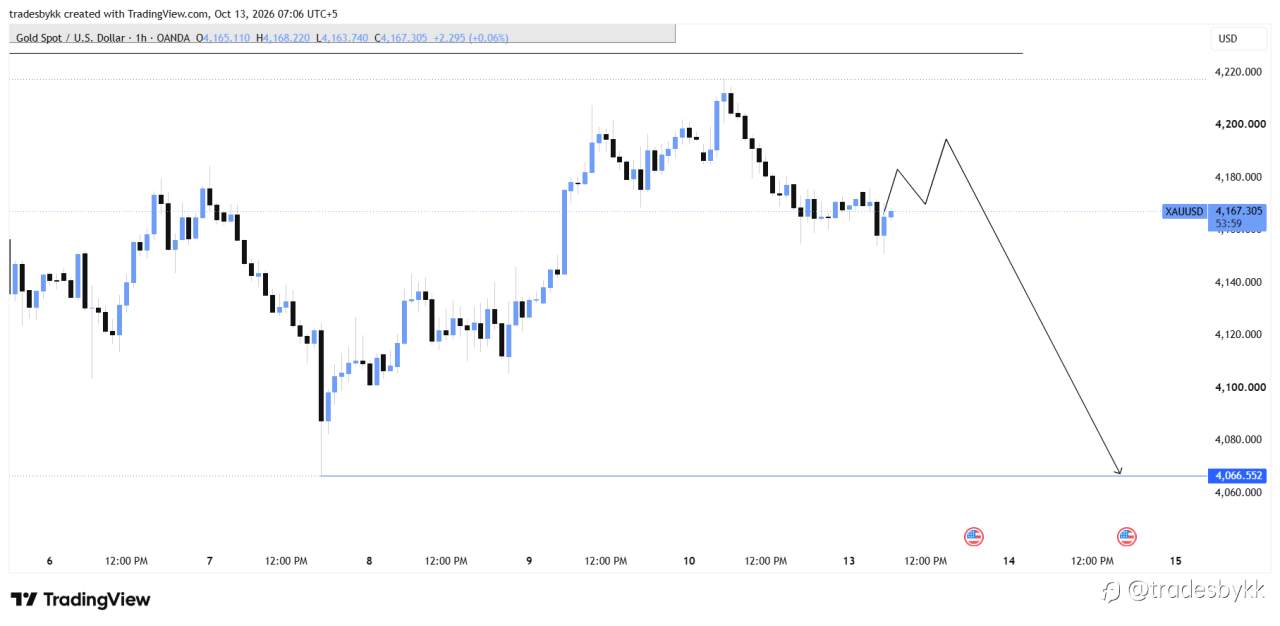Click the header text 'tradesbykk created with TradingView.com'
The height and width of the screenshot is (626, 1280).
[109, 14]
